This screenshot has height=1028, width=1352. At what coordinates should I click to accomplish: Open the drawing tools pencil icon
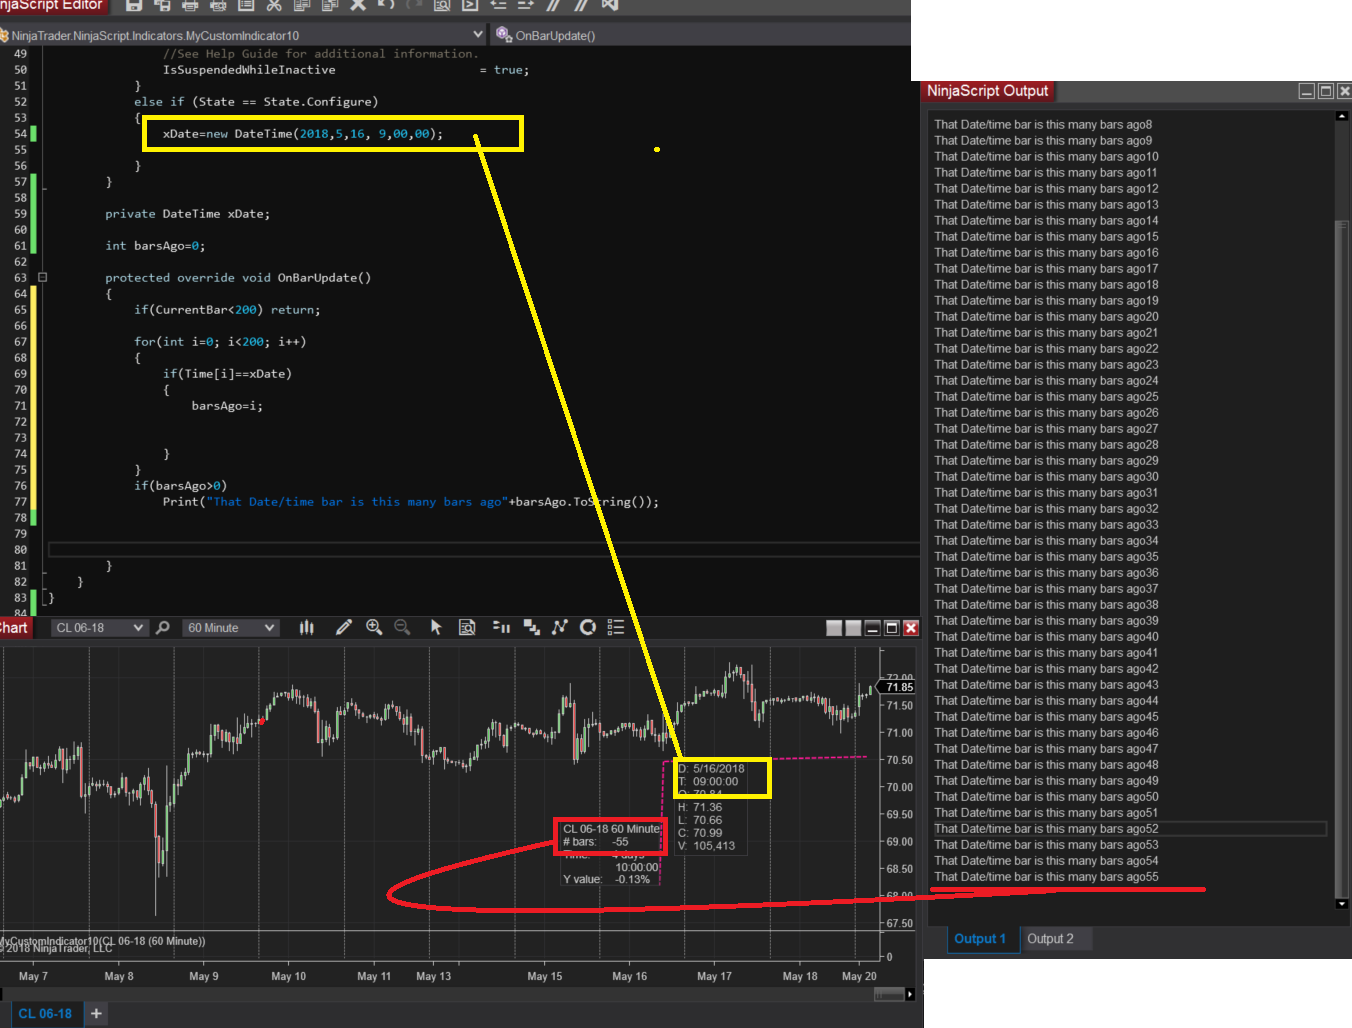(x=344, y=627)
